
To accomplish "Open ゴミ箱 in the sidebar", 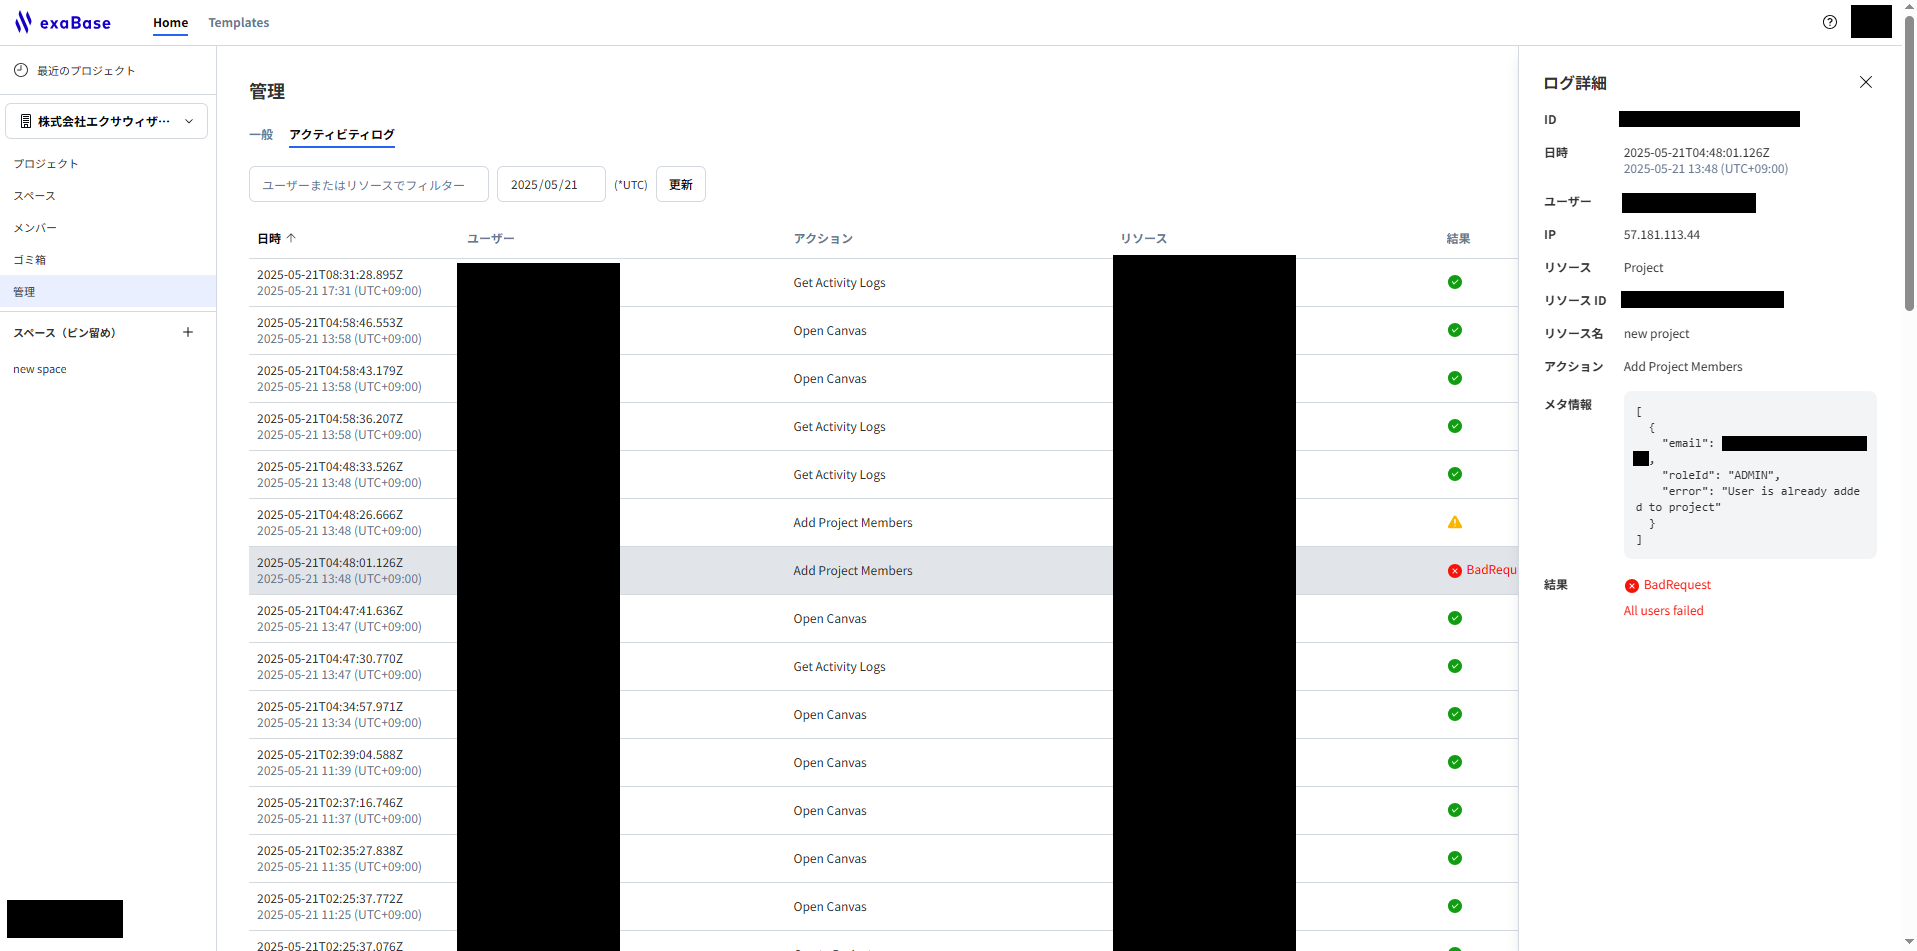I will [30, 260].
